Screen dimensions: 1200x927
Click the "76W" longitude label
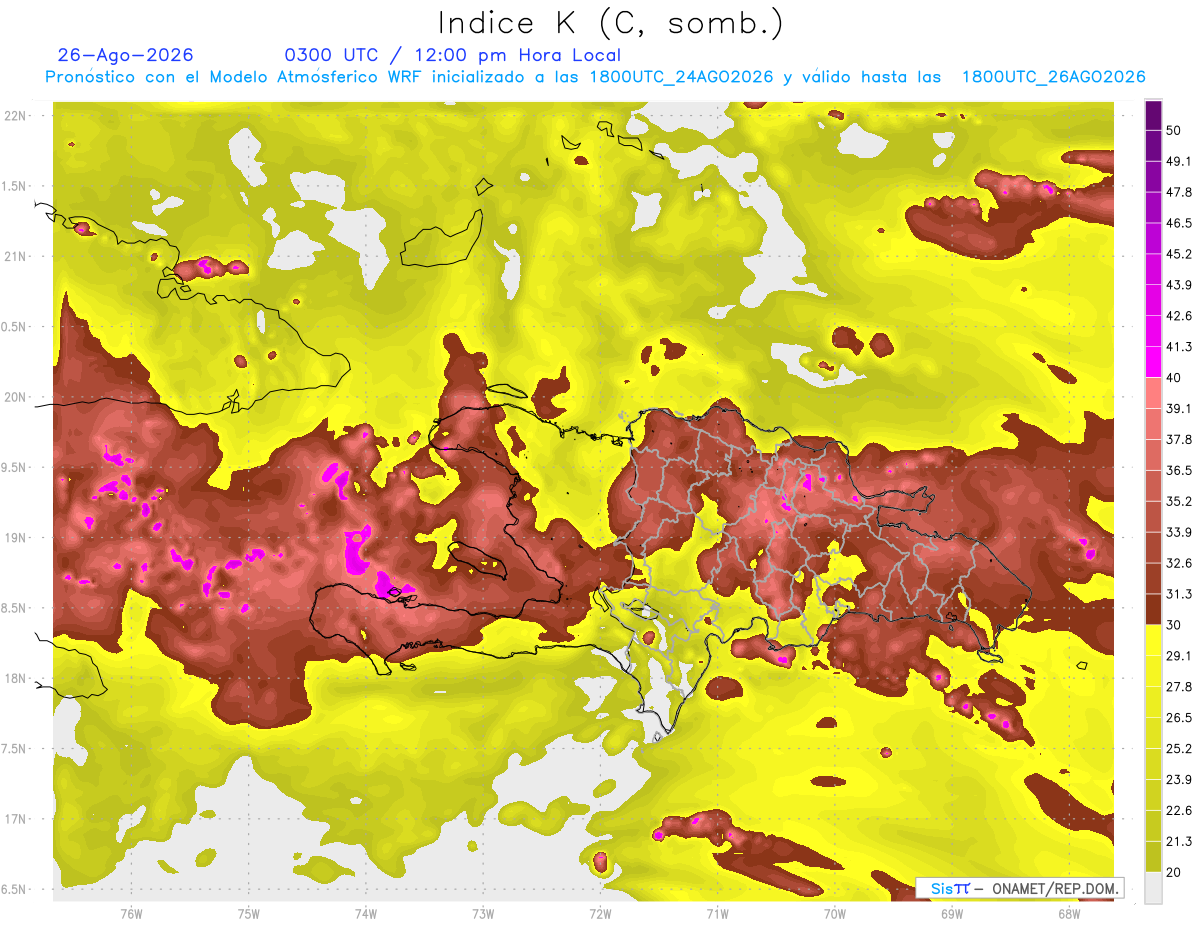(131, 912)
